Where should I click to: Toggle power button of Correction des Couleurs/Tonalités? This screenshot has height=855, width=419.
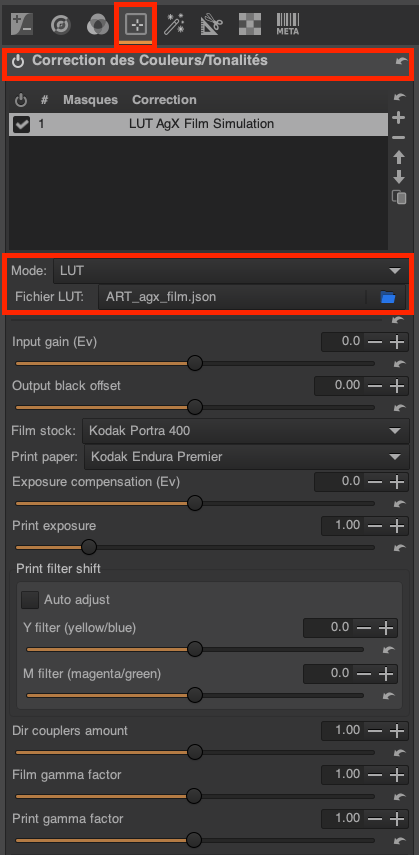[19, 62]
